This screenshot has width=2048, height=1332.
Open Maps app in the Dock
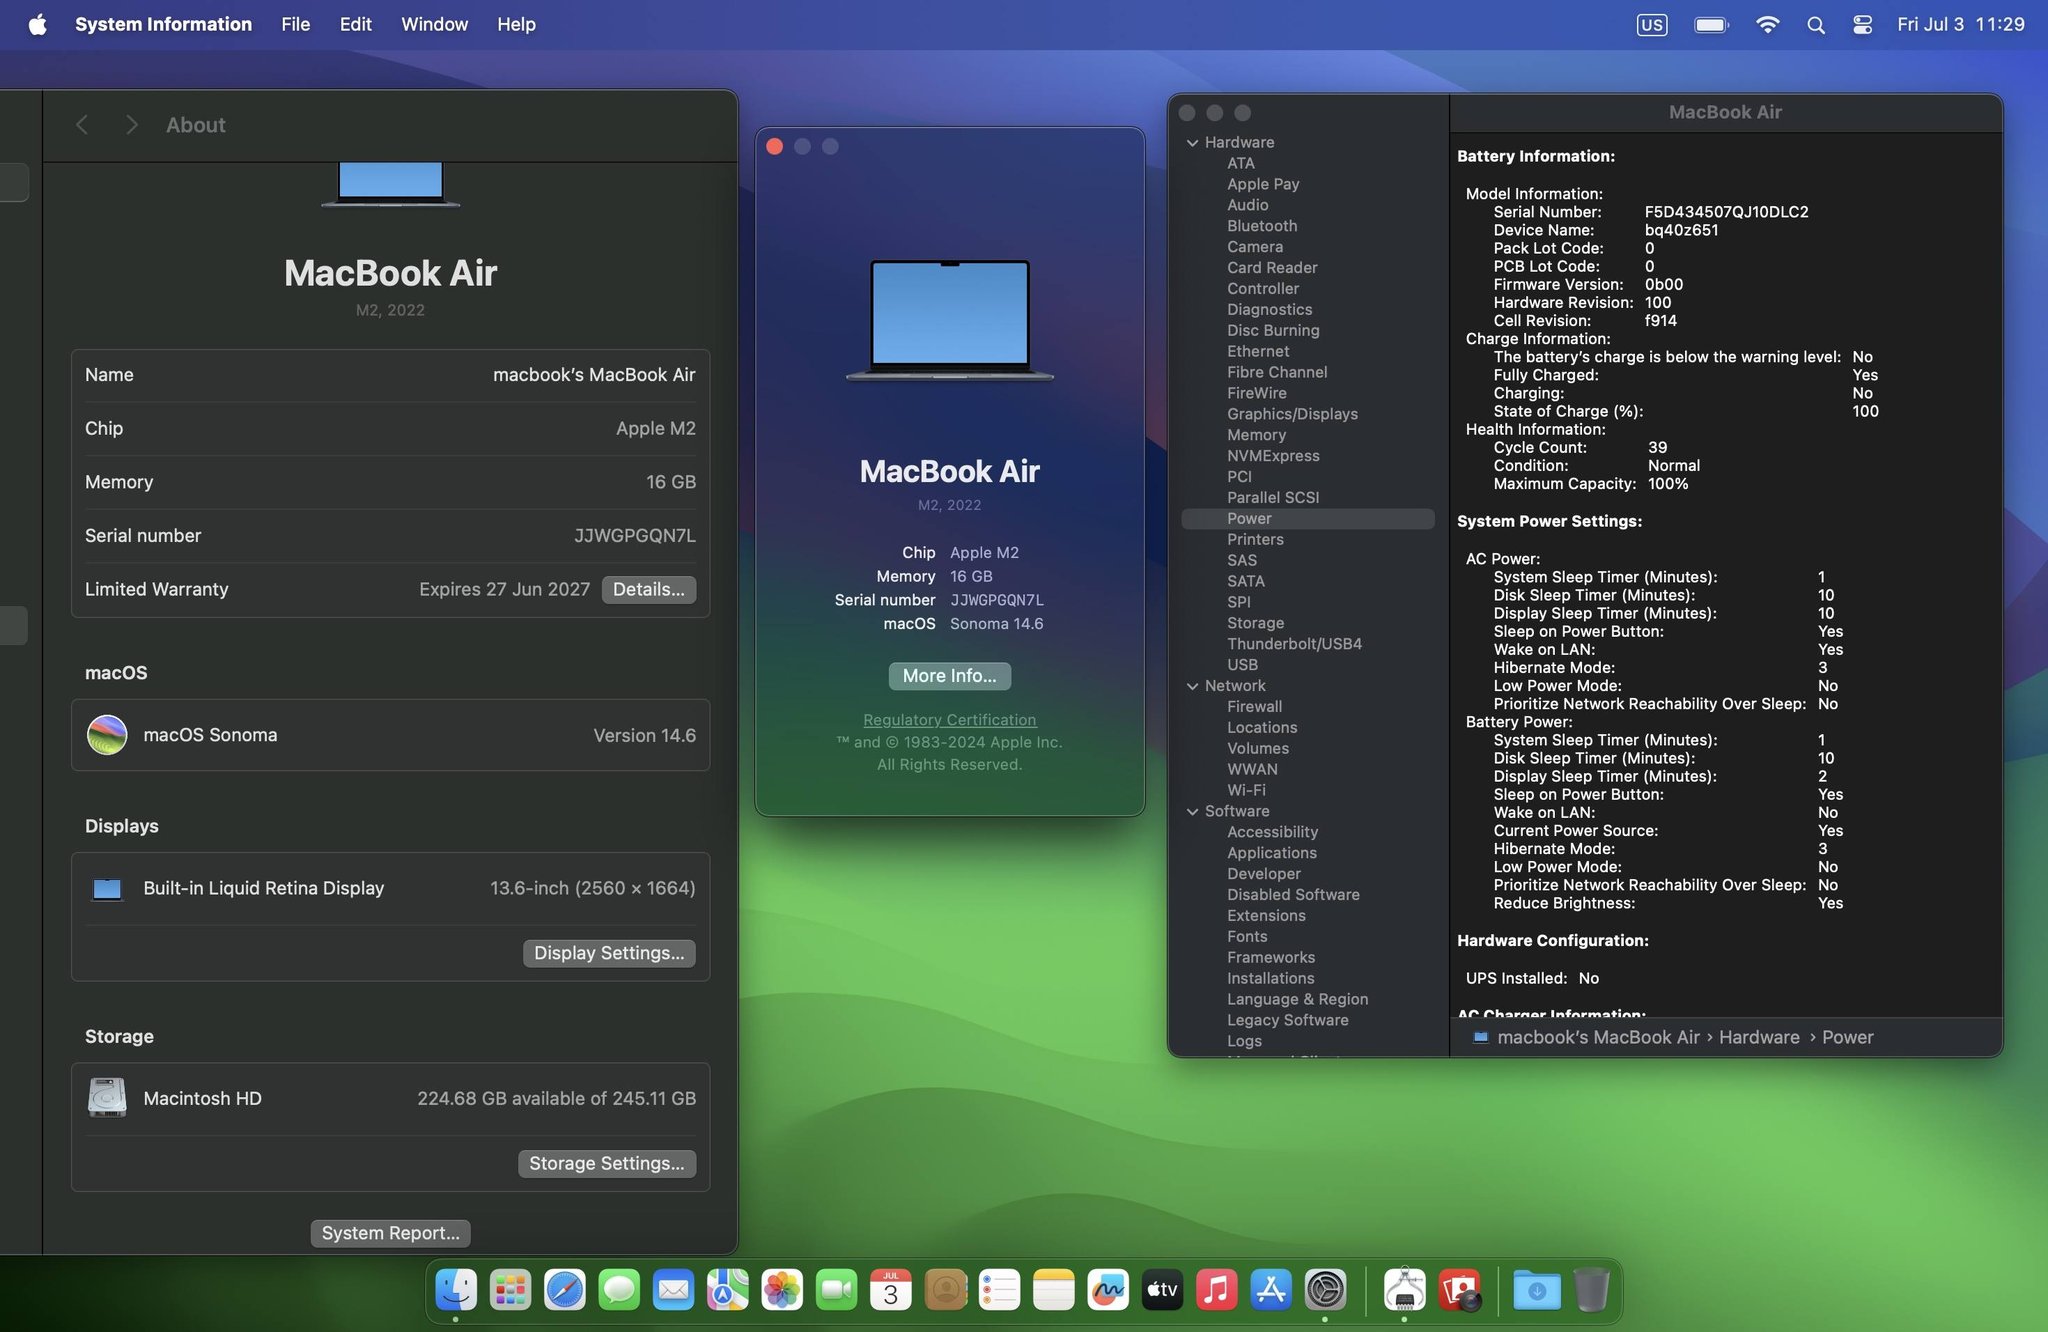coord(728,1290)
